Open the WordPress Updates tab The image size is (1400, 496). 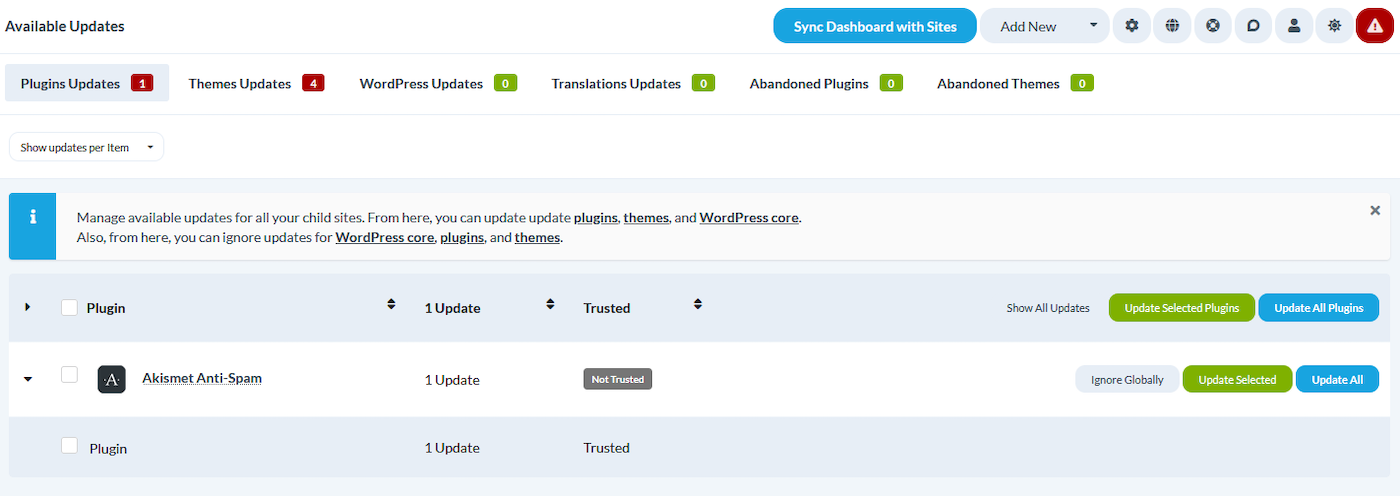pyautogui.click(x=437, y=83)
